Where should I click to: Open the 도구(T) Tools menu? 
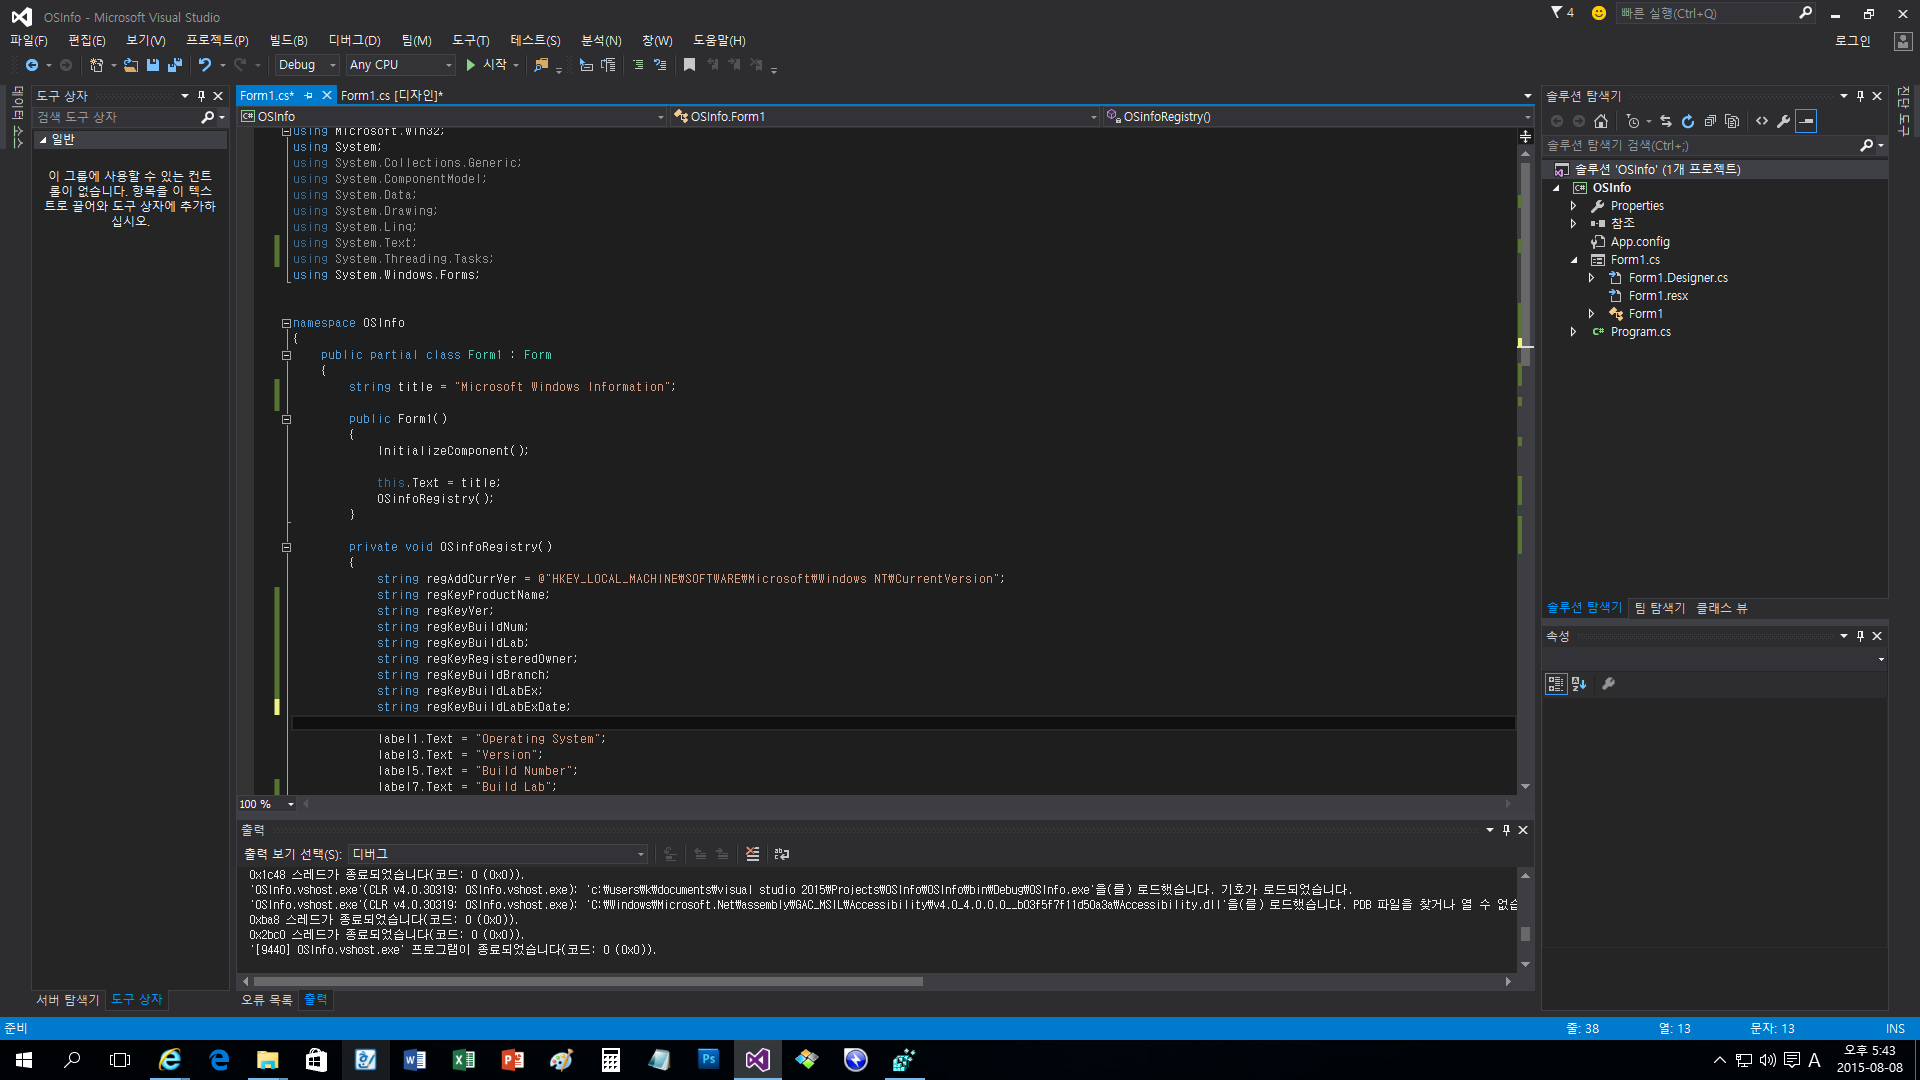pyautogui.click(x=471, y=41)
